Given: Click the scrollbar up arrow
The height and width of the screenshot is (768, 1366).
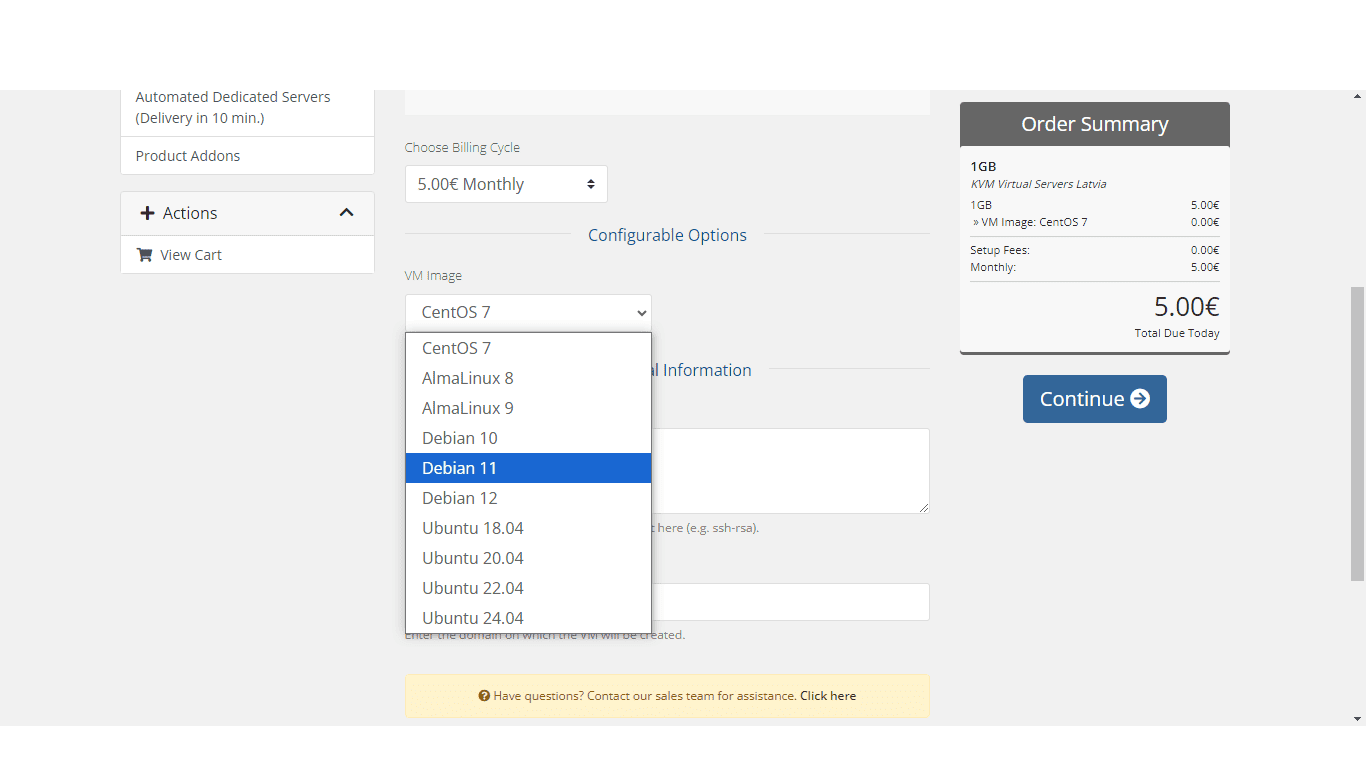Looking at the screenshot, I should (1357, 97).
